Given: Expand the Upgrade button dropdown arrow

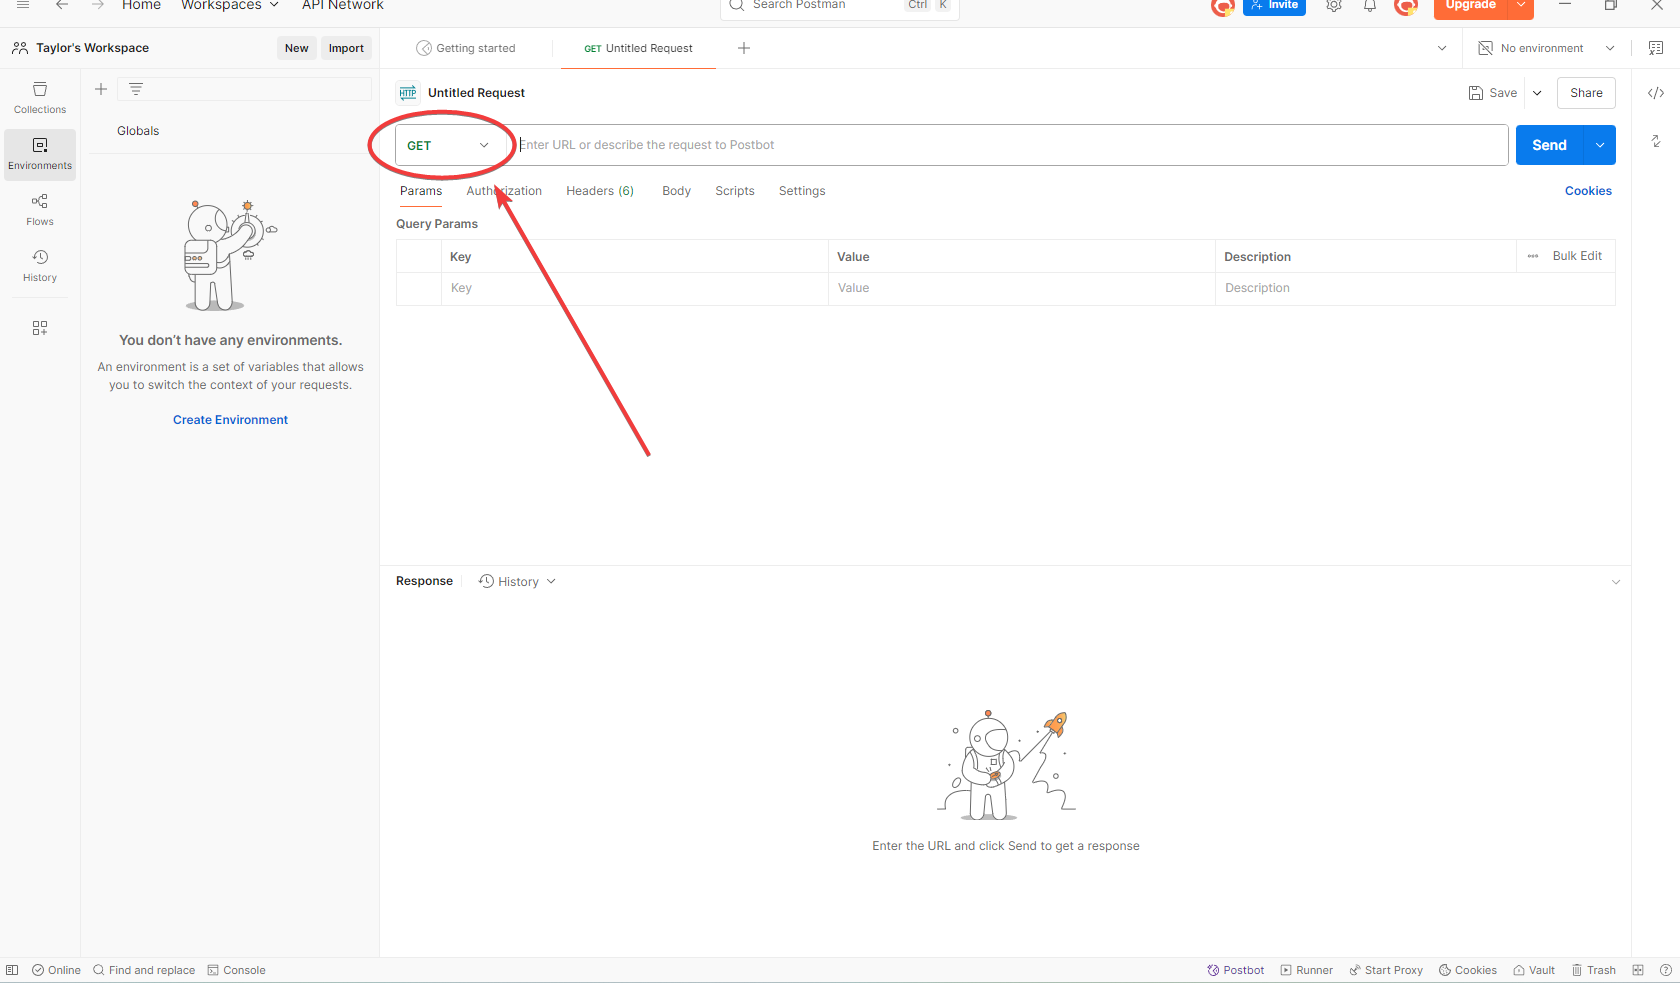Looking at the screenshot, I should pyautogui.click(x=1520, y=5).
